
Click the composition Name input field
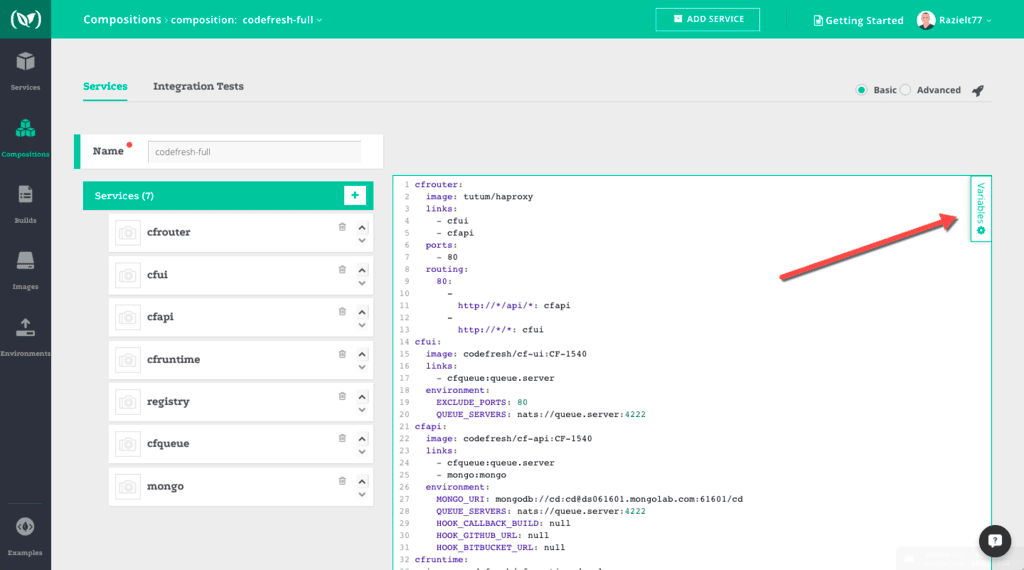pos(254,152)
